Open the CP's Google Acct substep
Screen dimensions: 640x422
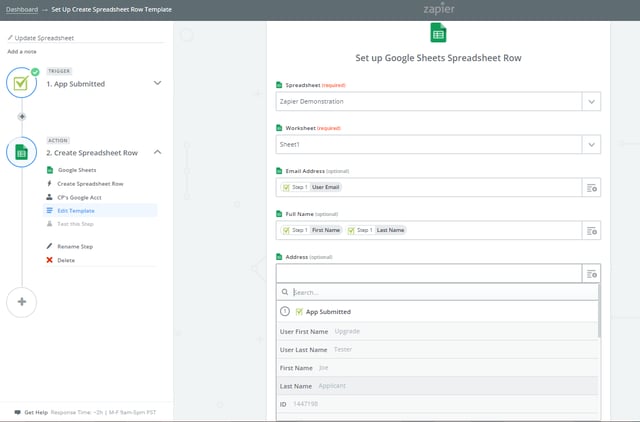79,198
